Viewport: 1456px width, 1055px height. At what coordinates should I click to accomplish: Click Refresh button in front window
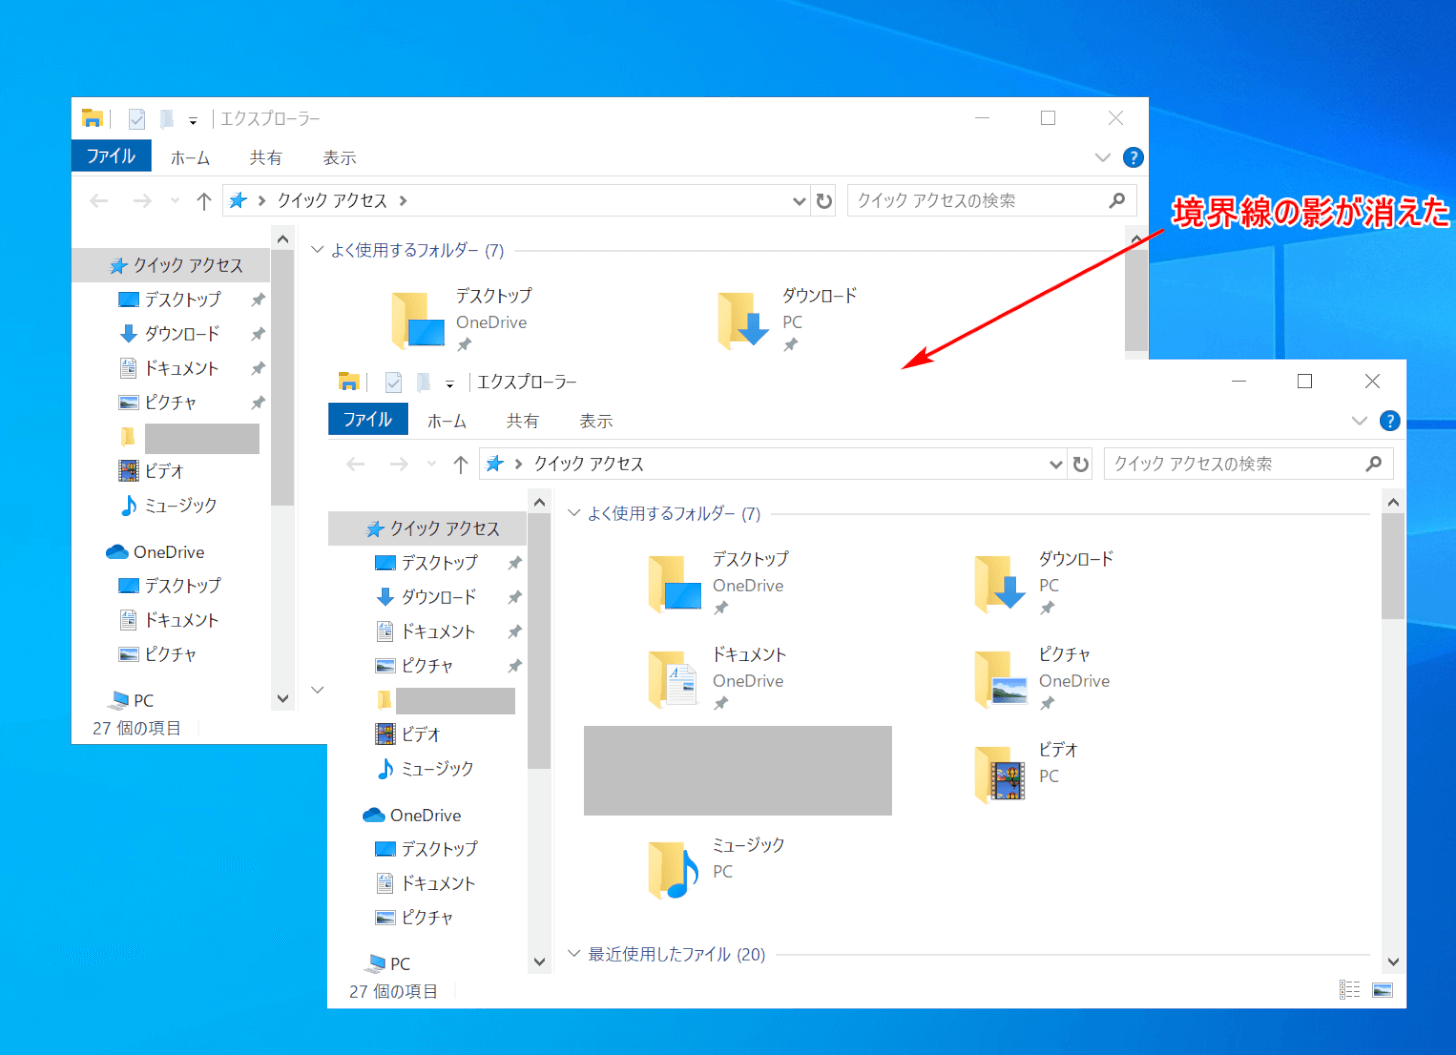[x=1080, y=464]
